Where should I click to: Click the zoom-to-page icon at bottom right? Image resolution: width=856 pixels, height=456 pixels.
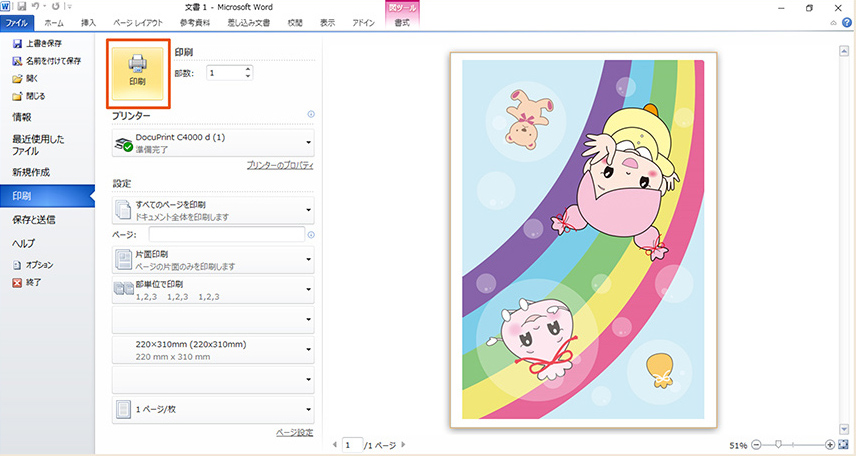843,444
